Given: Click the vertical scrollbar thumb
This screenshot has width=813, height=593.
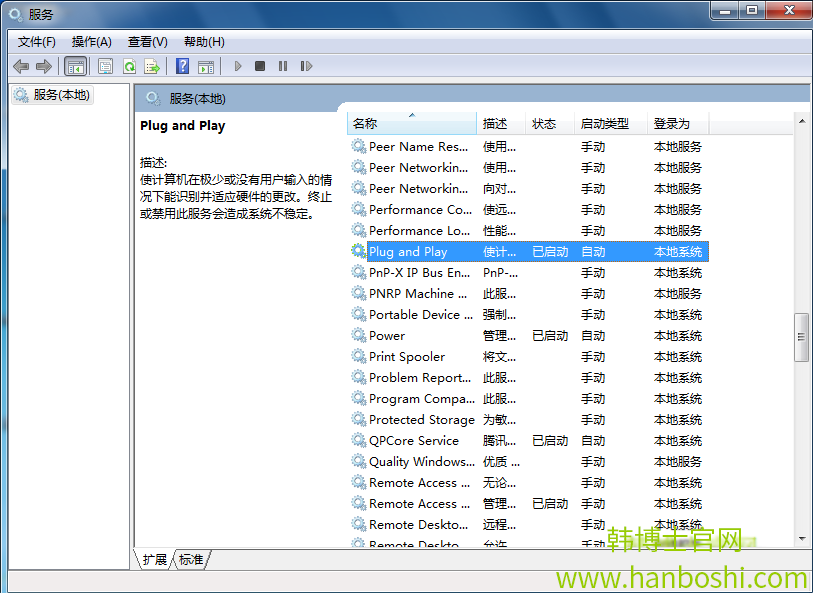Looking at the screenshot, I should (x=801, y=337).
